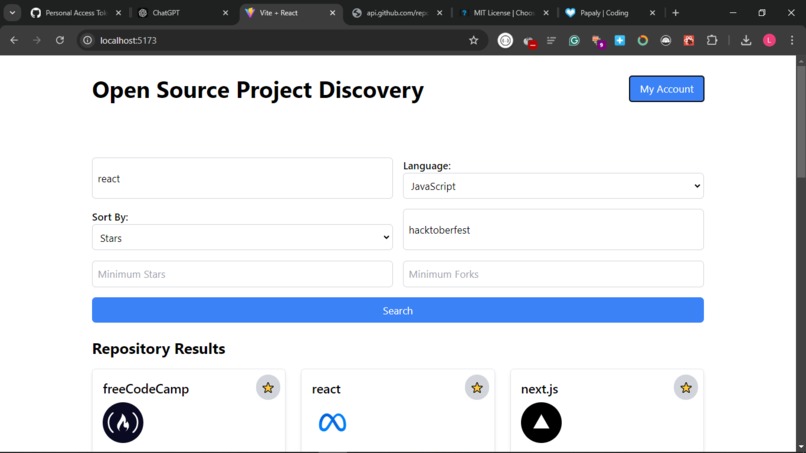Star the freeCodeCamp repository card
The height and width of the screenshot is (453, 806).
(268, 388)
